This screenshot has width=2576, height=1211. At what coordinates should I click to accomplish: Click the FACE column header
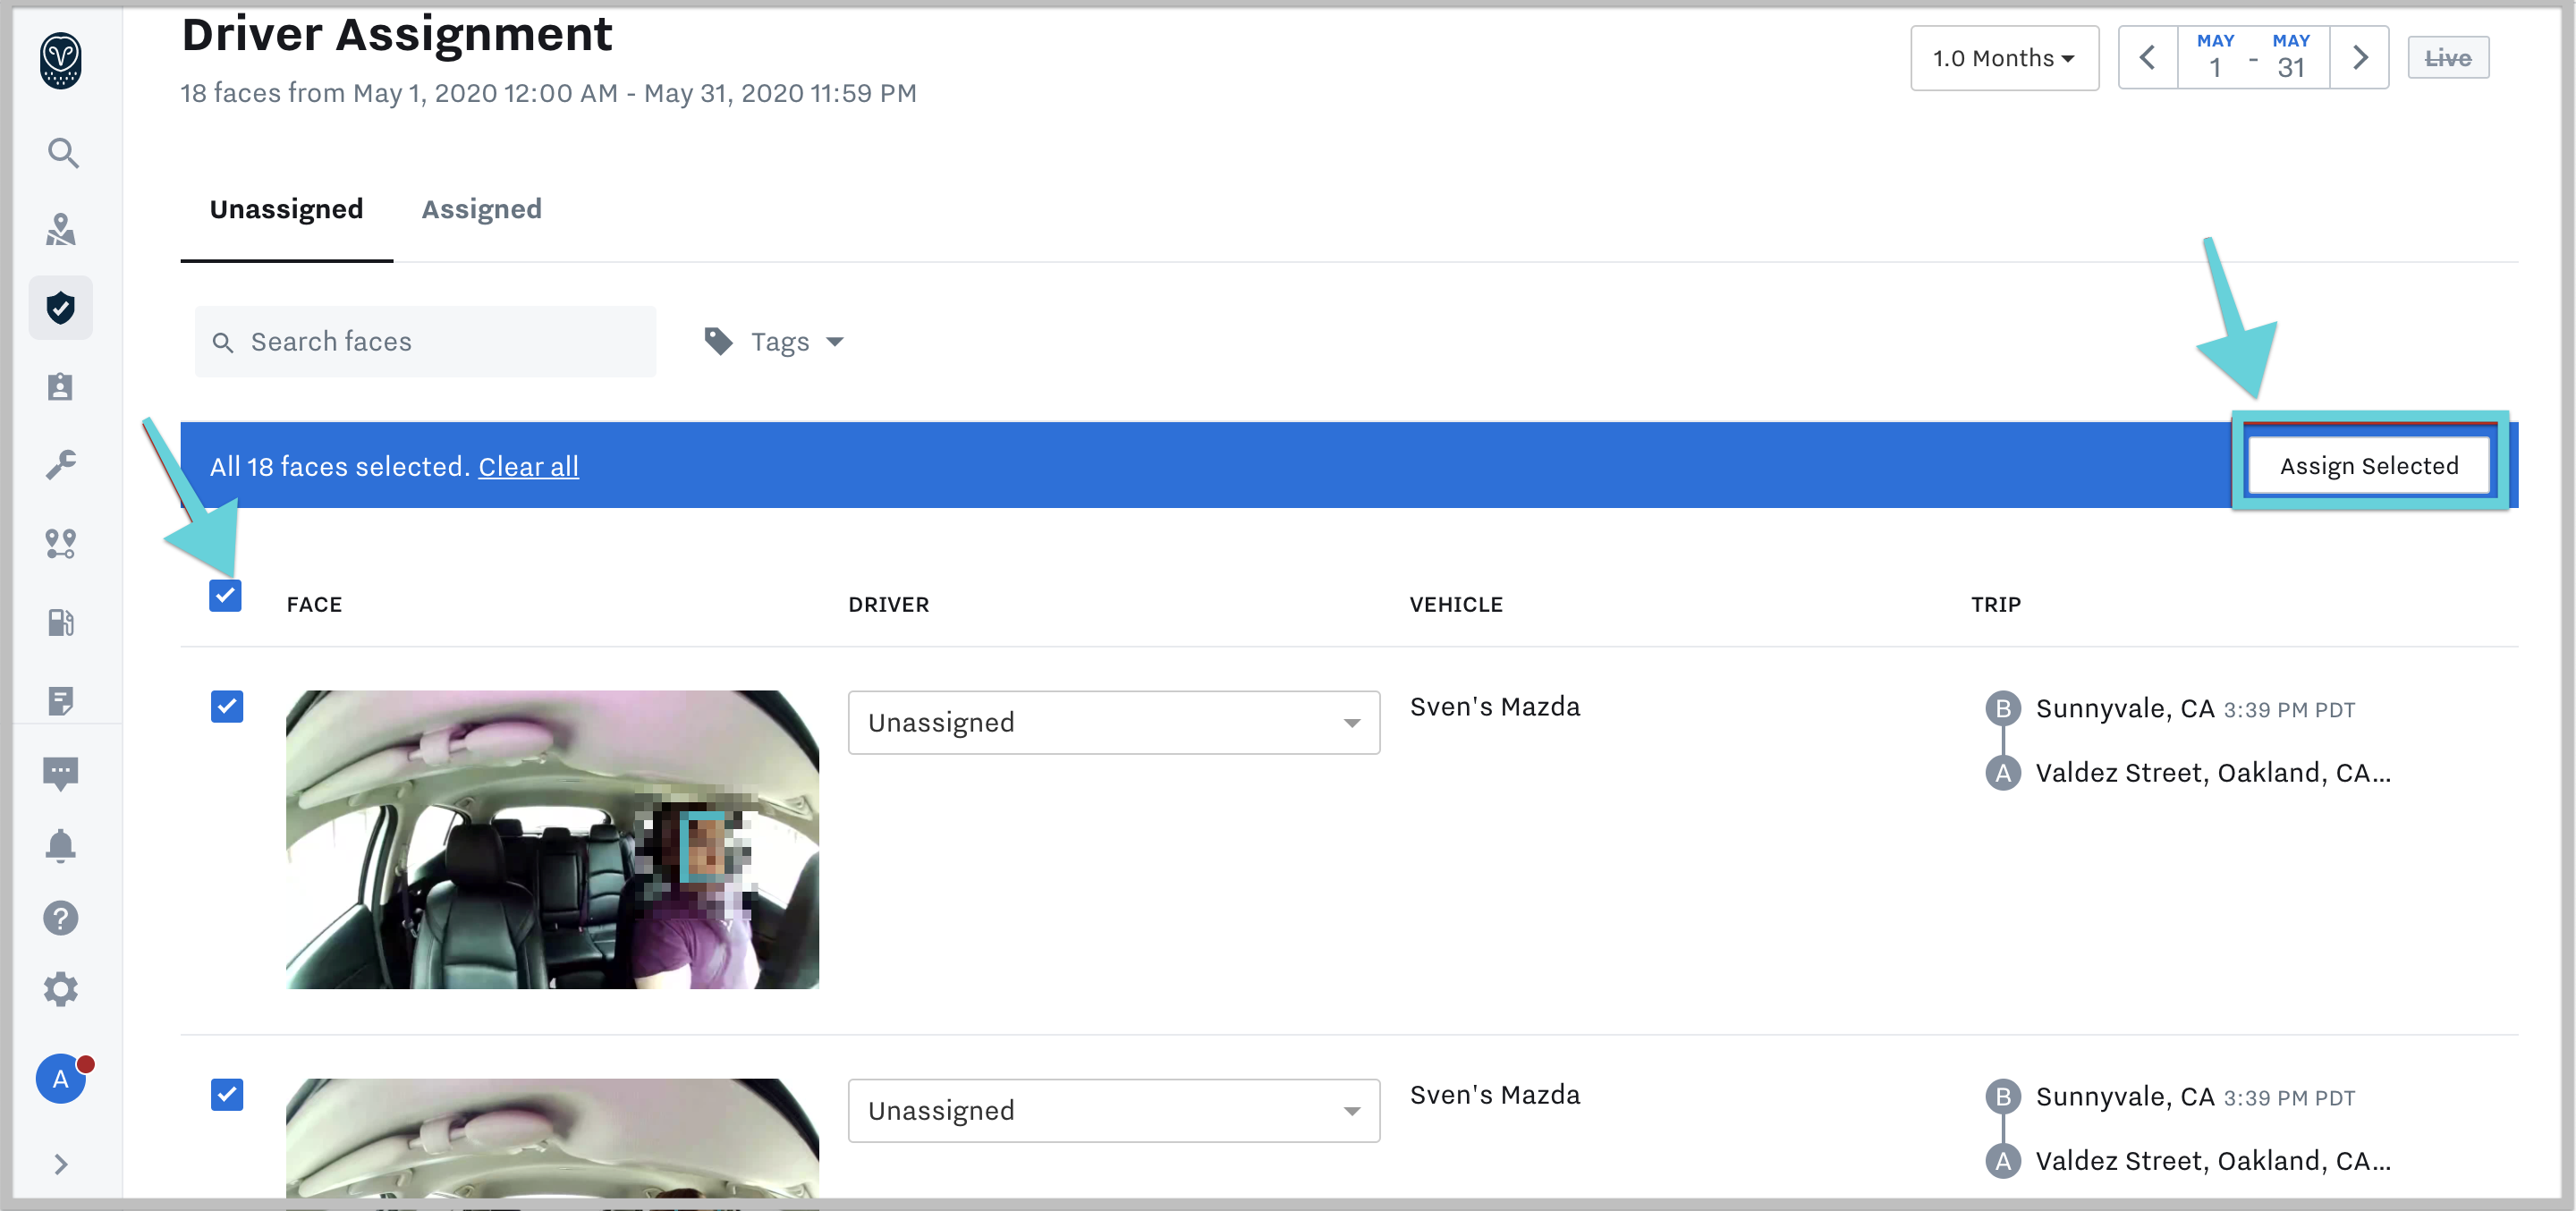point(314,604)
